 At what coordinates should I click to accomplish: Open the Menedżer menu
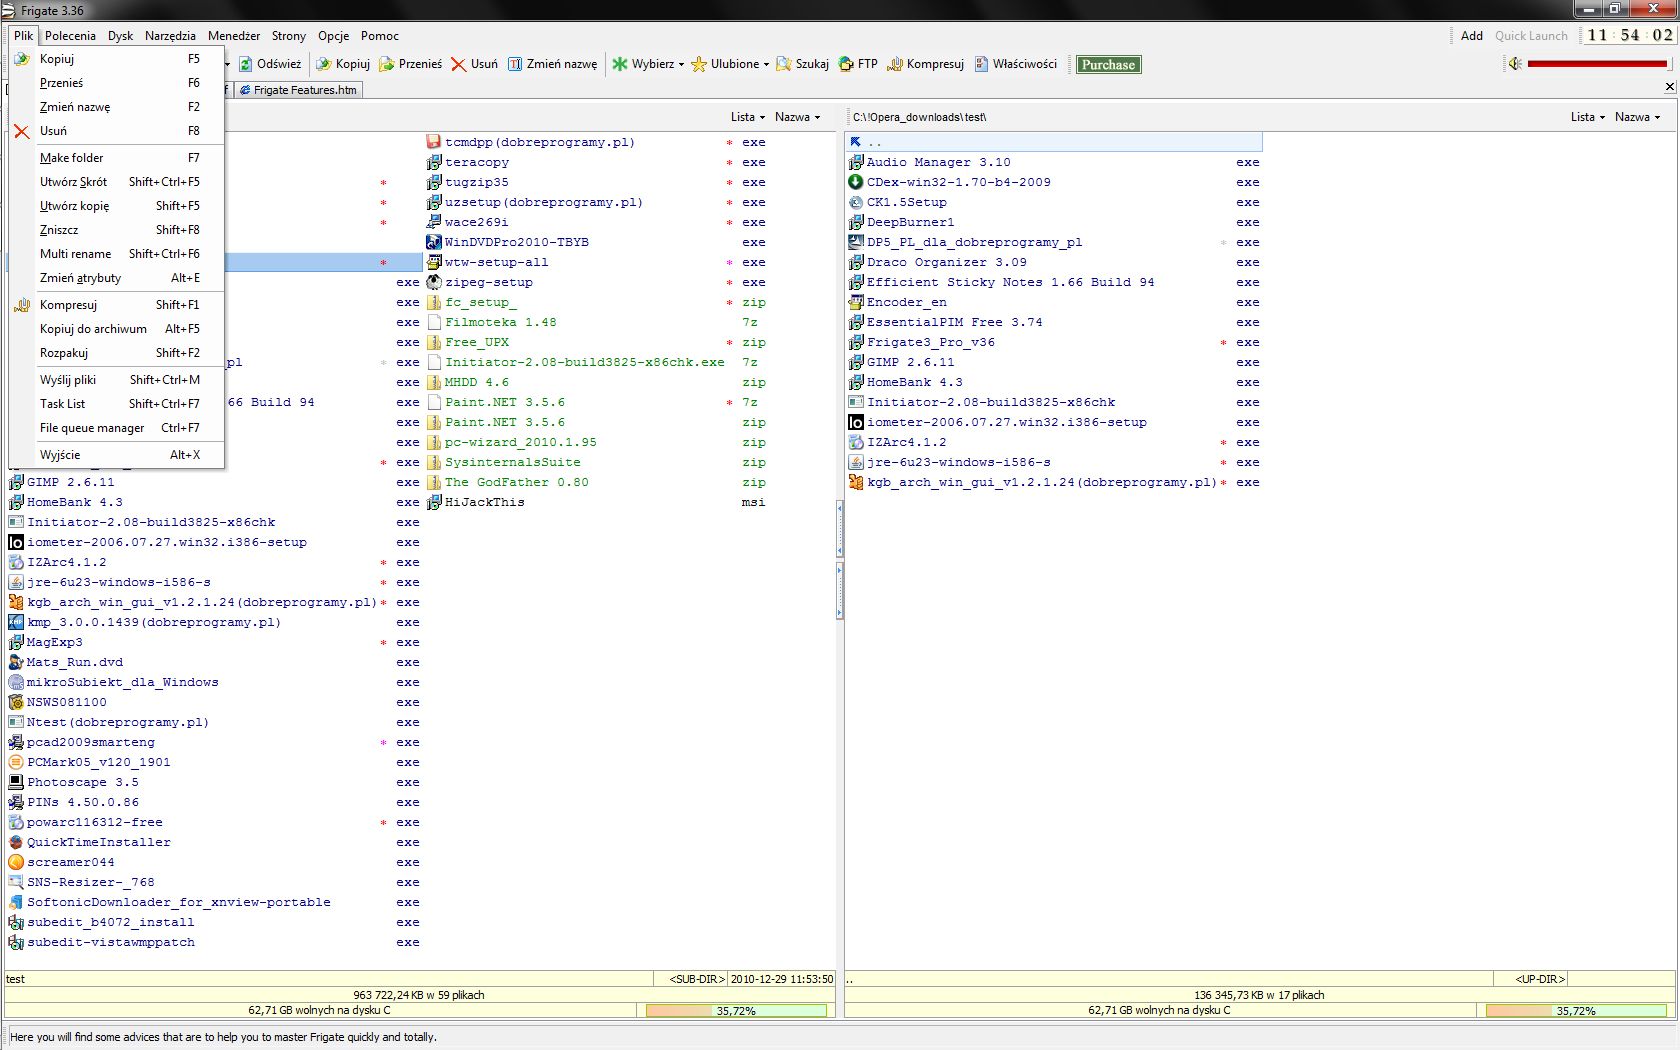coord(234,36)
